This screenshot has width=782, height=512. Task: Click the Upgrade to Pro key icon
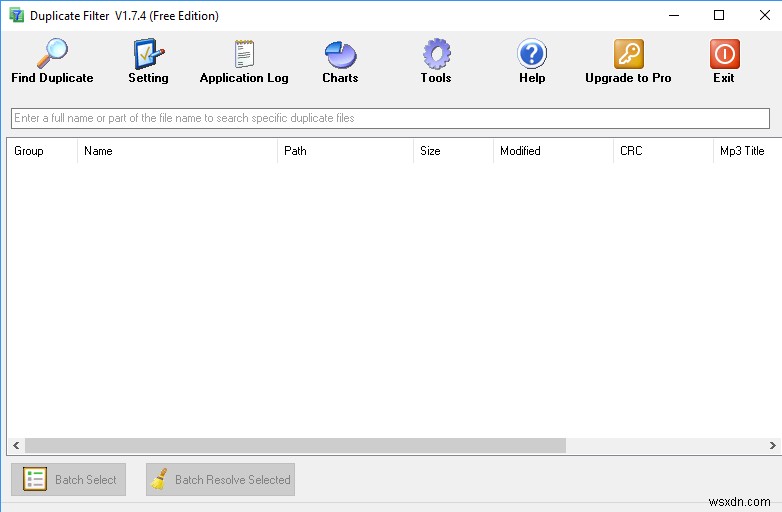(628, 53)
